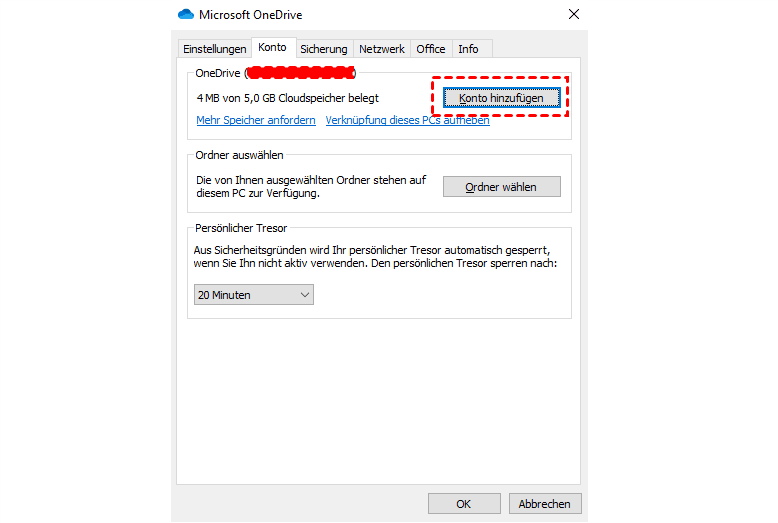Viewport: 778px width, 523px height.
Task: Click the 'Ordner auswählen' group label
Action: [239, 155]
